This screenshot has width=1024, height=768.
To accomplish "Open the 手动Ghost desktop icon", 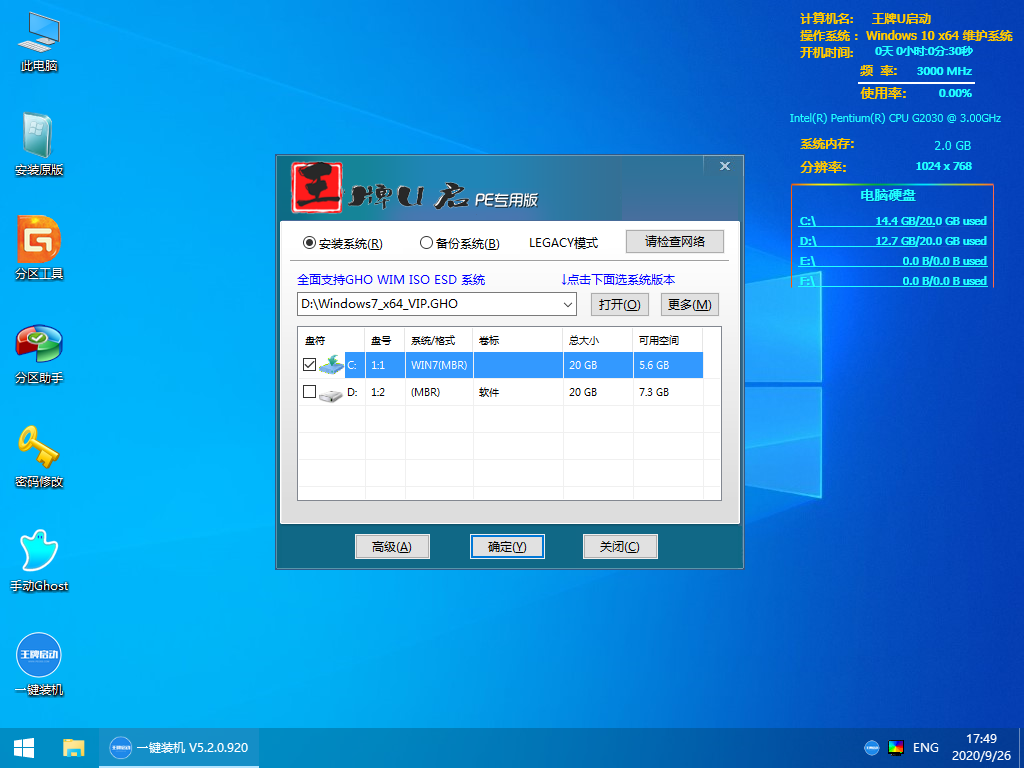I will tap(39, 560).
